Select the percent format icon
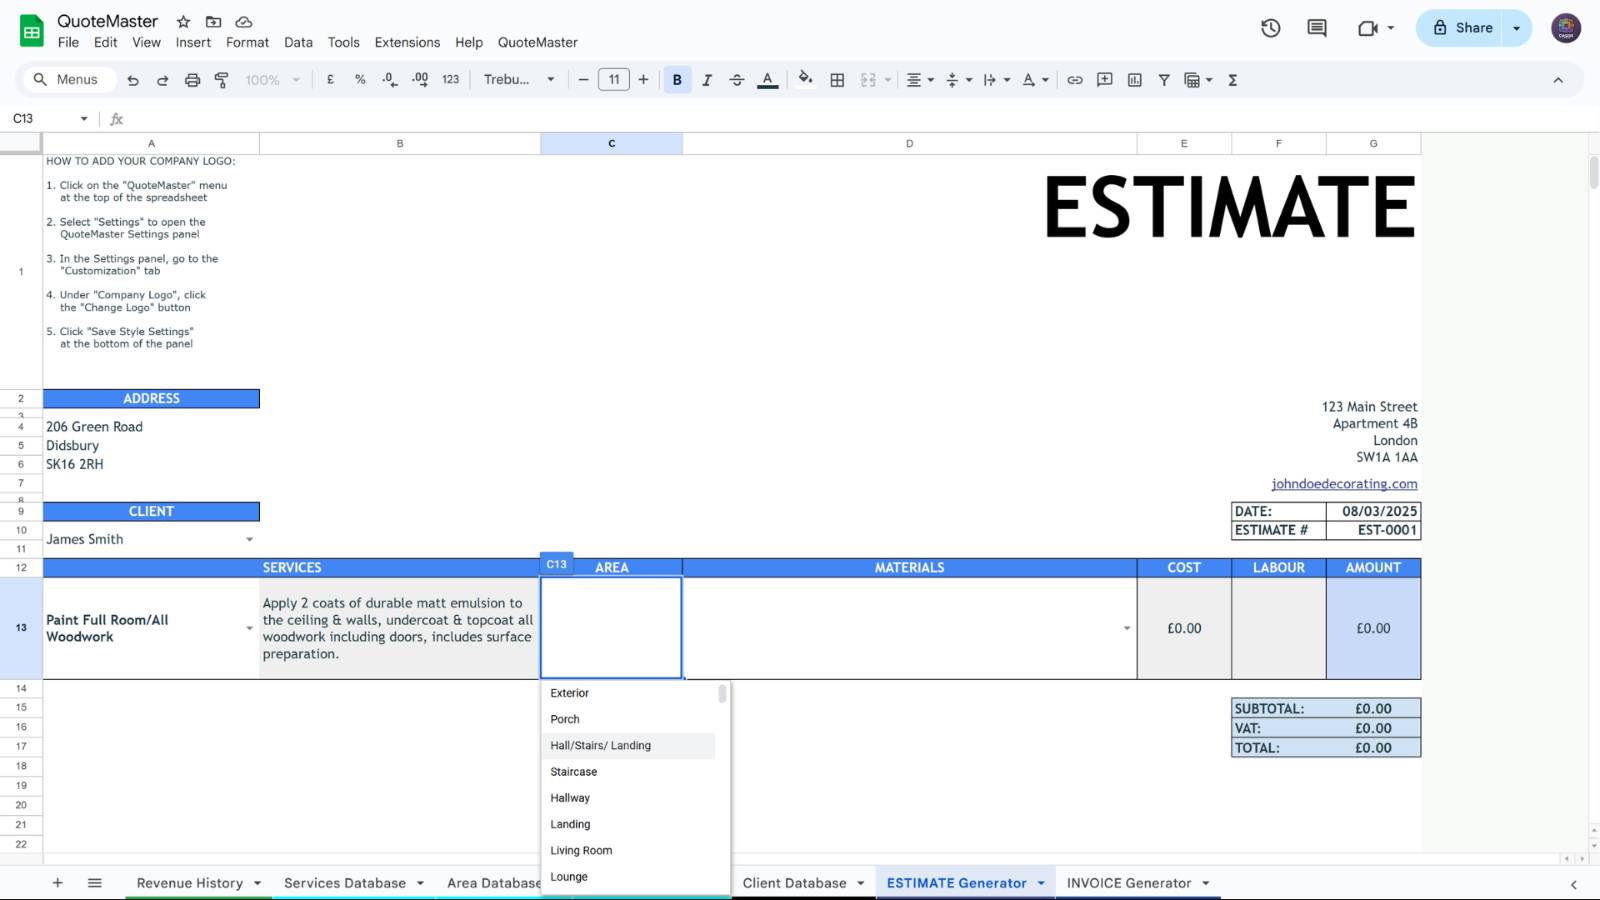1600x900 pixels. (x=360, y=79)
